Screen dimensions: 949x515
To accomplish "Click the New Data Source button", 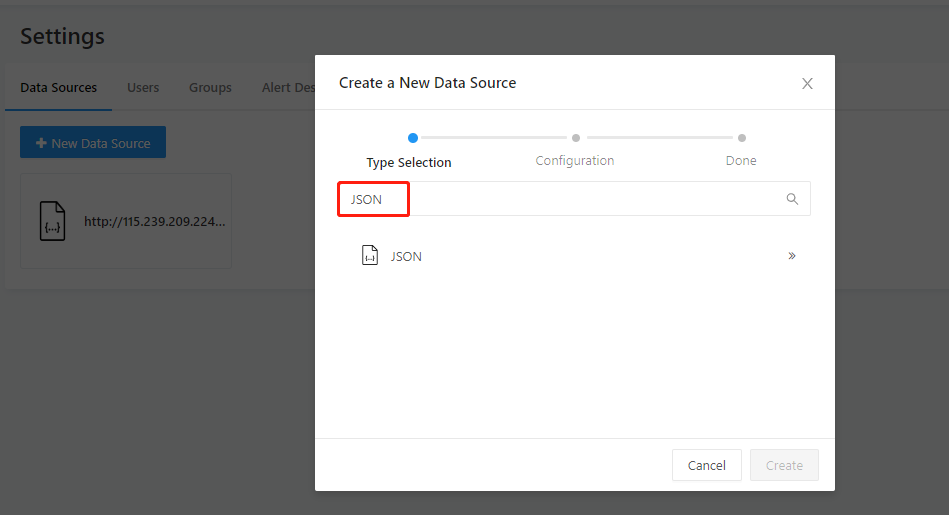I will tap(93, 142).
